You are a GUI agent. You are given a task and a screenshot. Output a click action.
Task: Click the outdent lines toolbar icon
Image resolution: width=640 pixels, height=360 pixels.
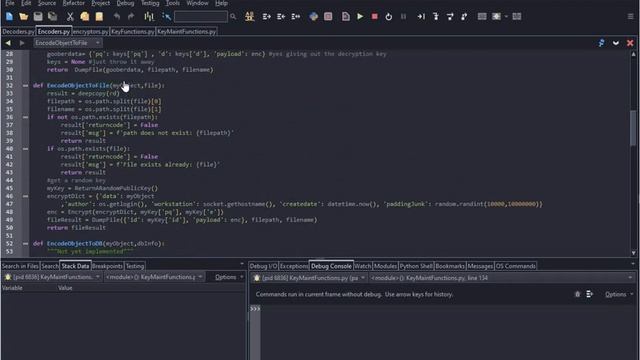click(281, 16)
